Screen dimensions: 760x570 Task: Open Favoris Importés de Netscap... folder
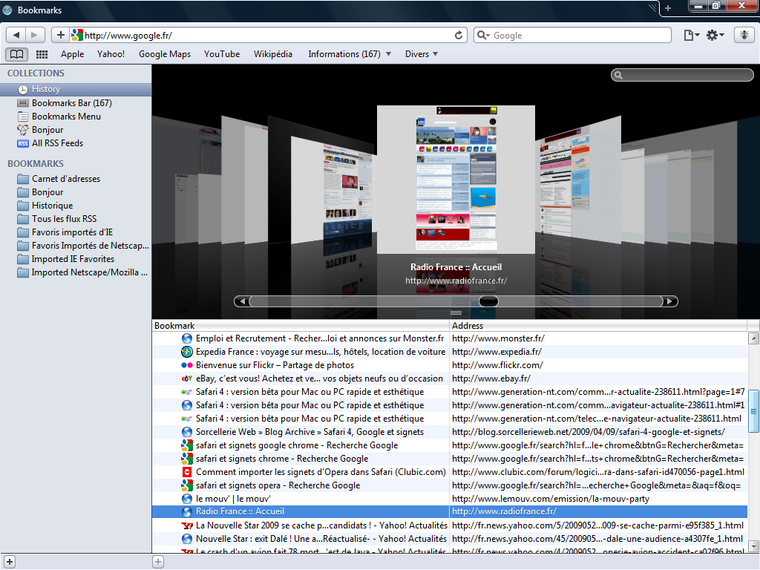pyautogui.click(x=76, y=246)
